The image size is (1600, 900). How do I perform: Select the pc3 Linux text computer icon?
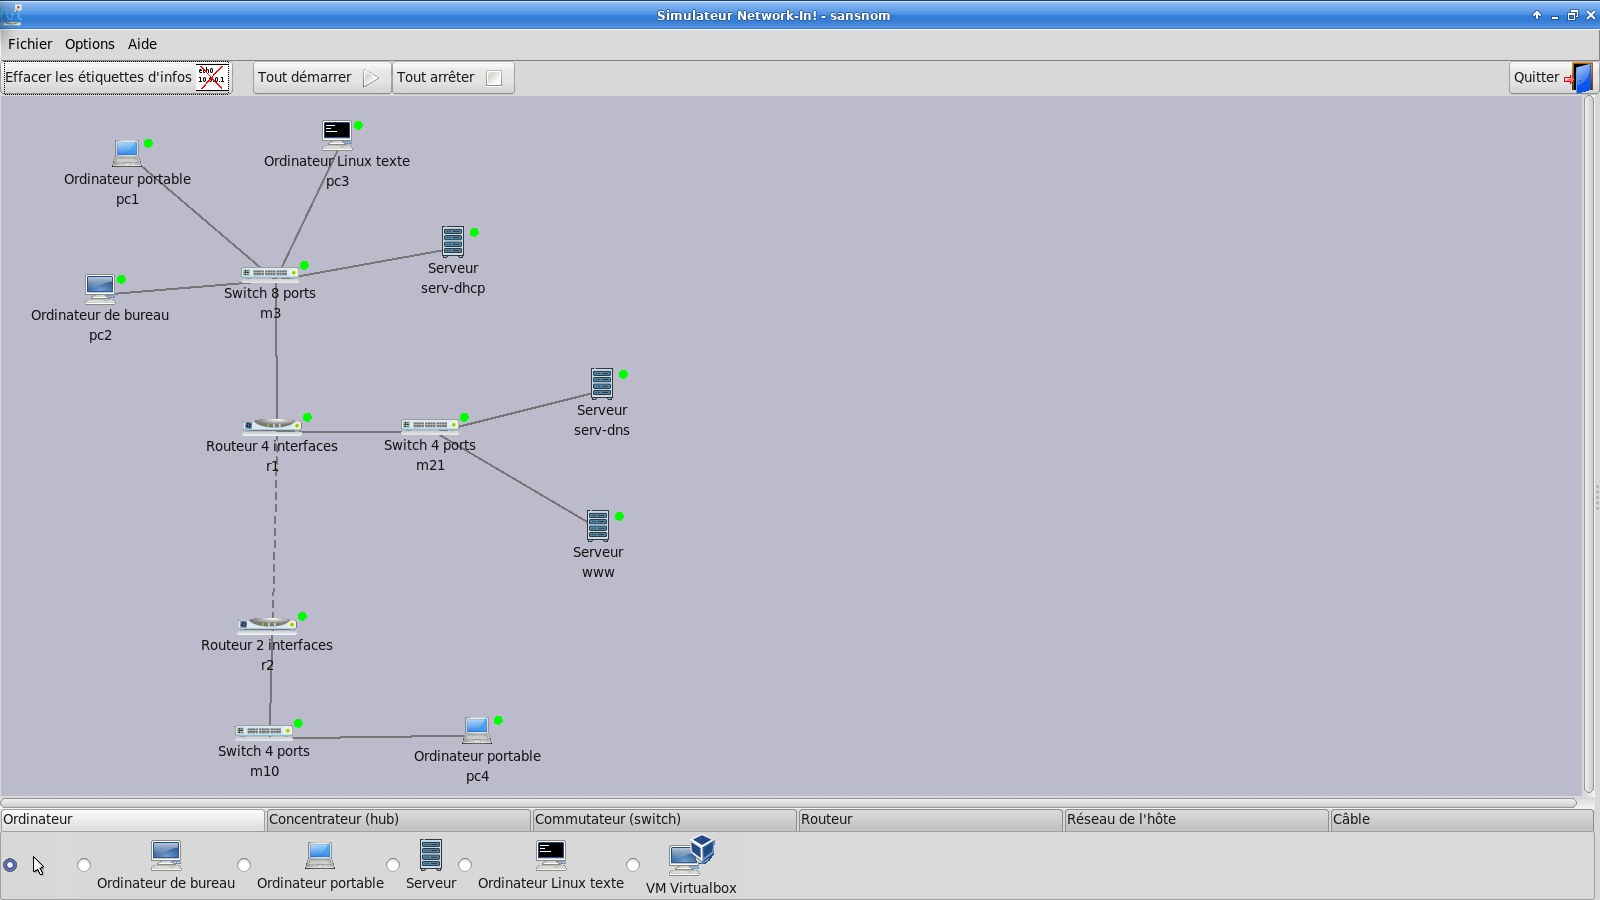coord(337,134)
